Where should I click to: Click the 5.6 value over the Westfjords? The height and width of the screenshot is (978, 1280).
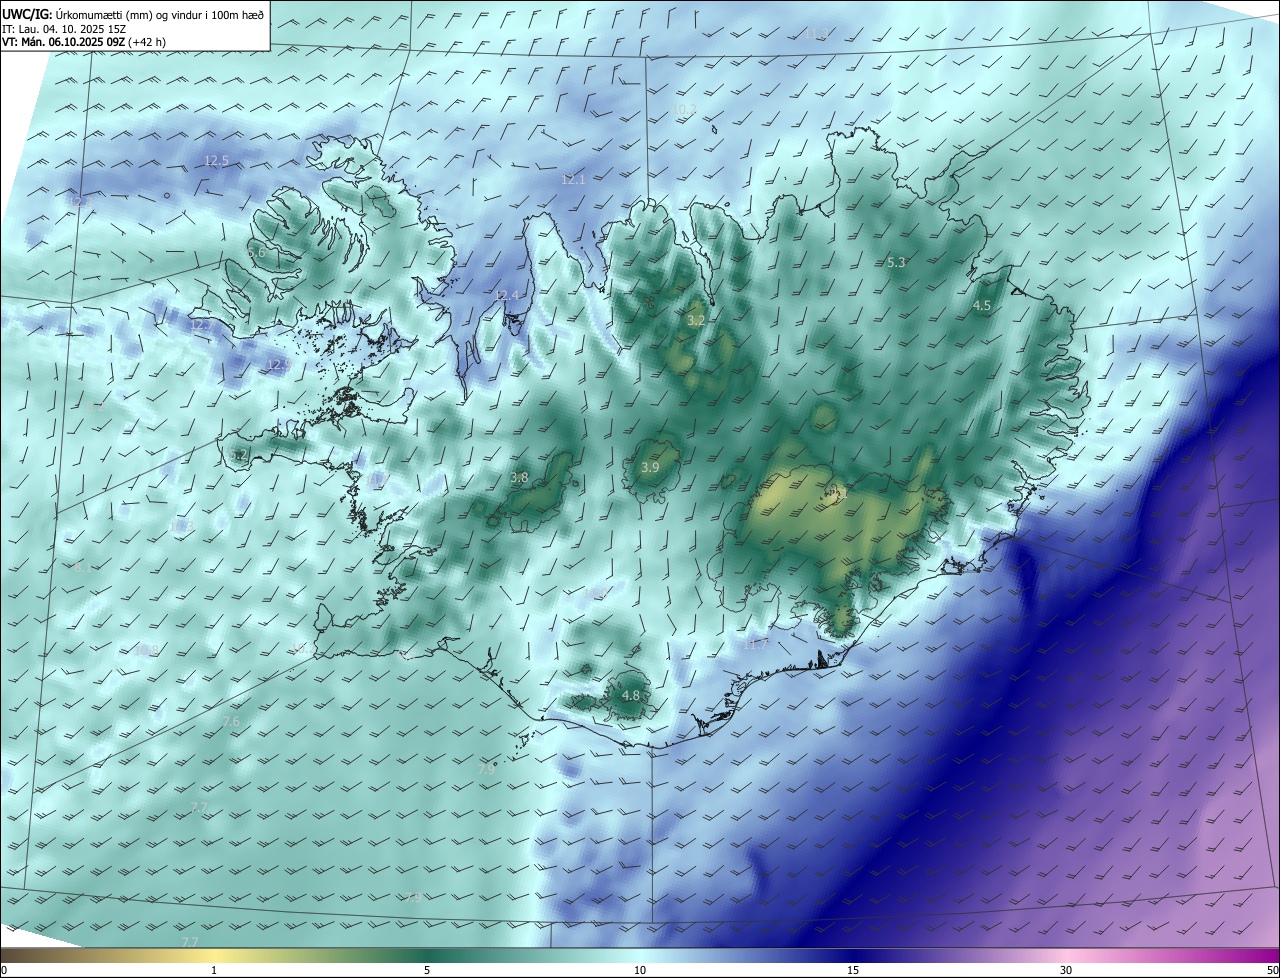point(256,253)
